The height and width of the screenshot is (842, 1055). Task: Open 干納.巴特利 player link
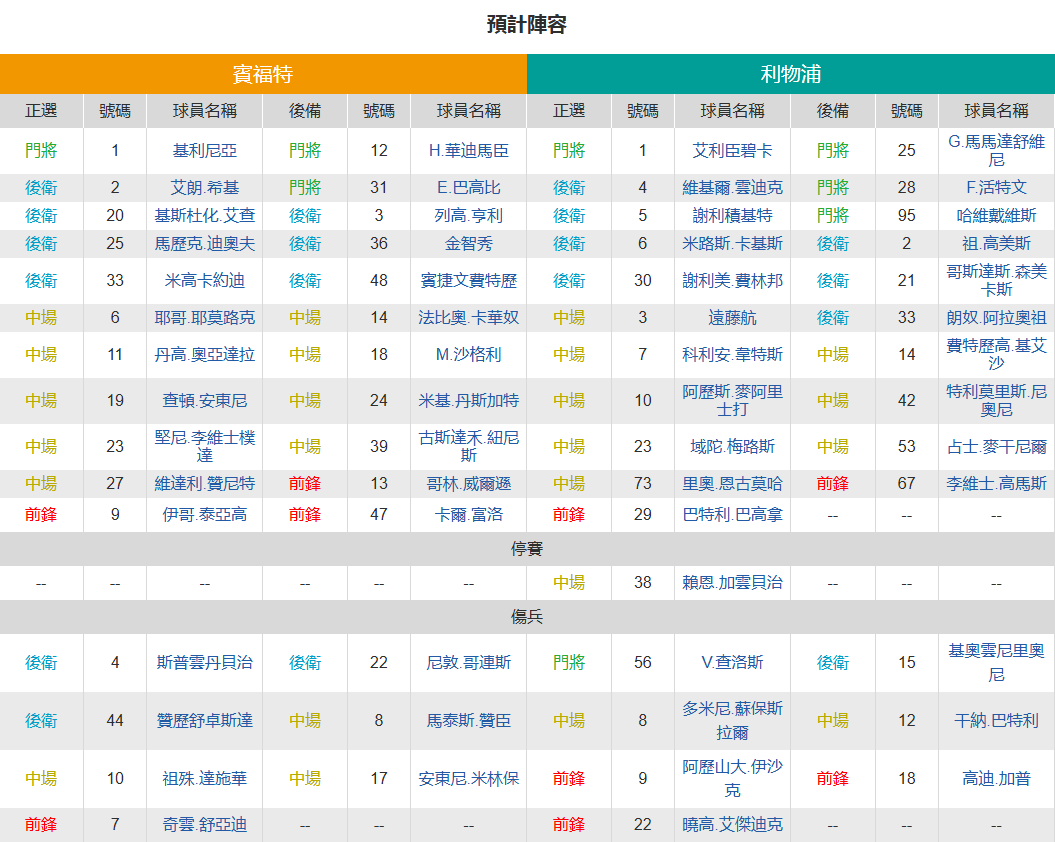(996, 721)
